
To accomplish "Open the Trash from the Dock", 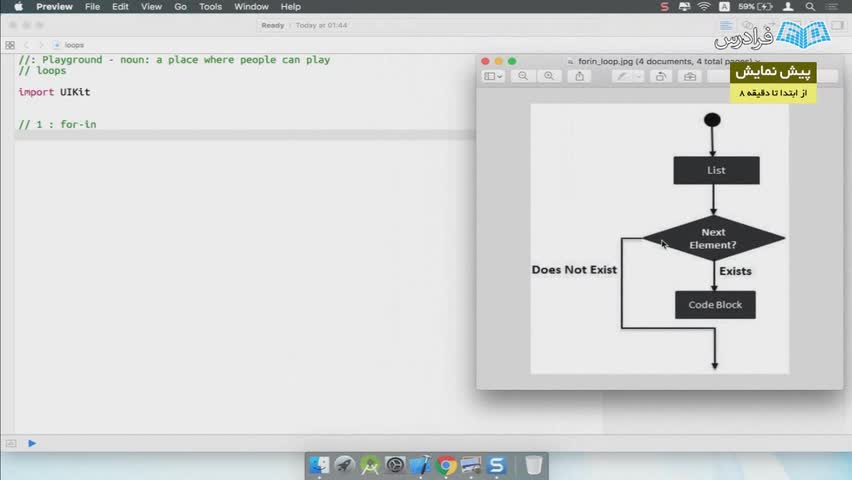I will click(x=534, y=465).
